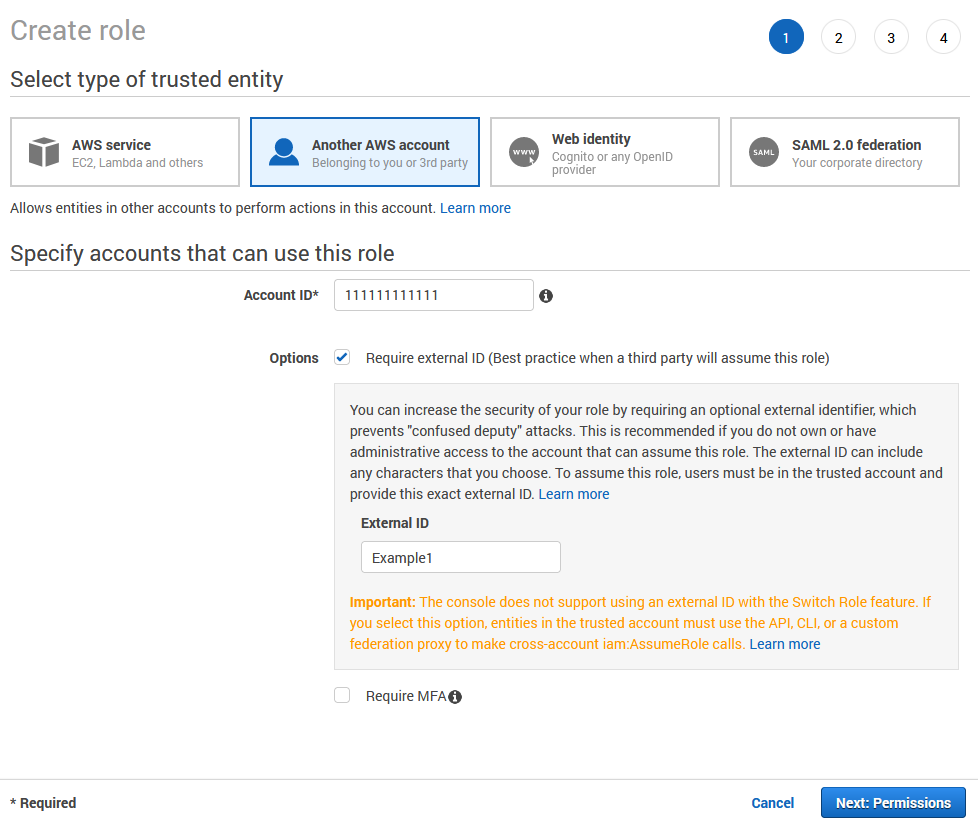Enable the Require MFA checkbox
The width and height of the screenshot is (978, 818).
tap(342, 696)
